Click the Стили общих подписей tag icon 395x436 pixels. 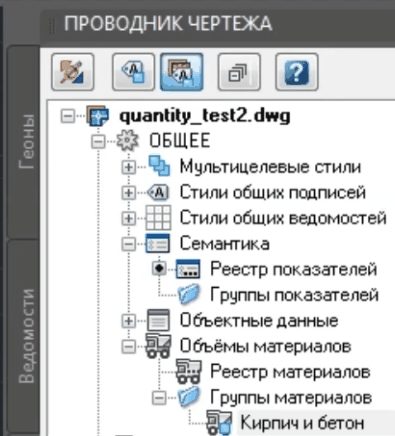[158, 192]
